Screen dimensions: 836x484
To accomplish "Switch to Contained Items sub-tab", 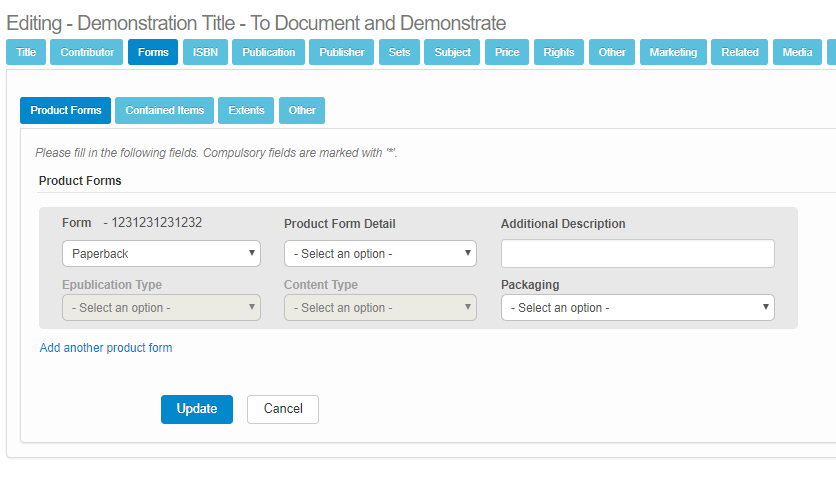I will (x=164, y=110).
